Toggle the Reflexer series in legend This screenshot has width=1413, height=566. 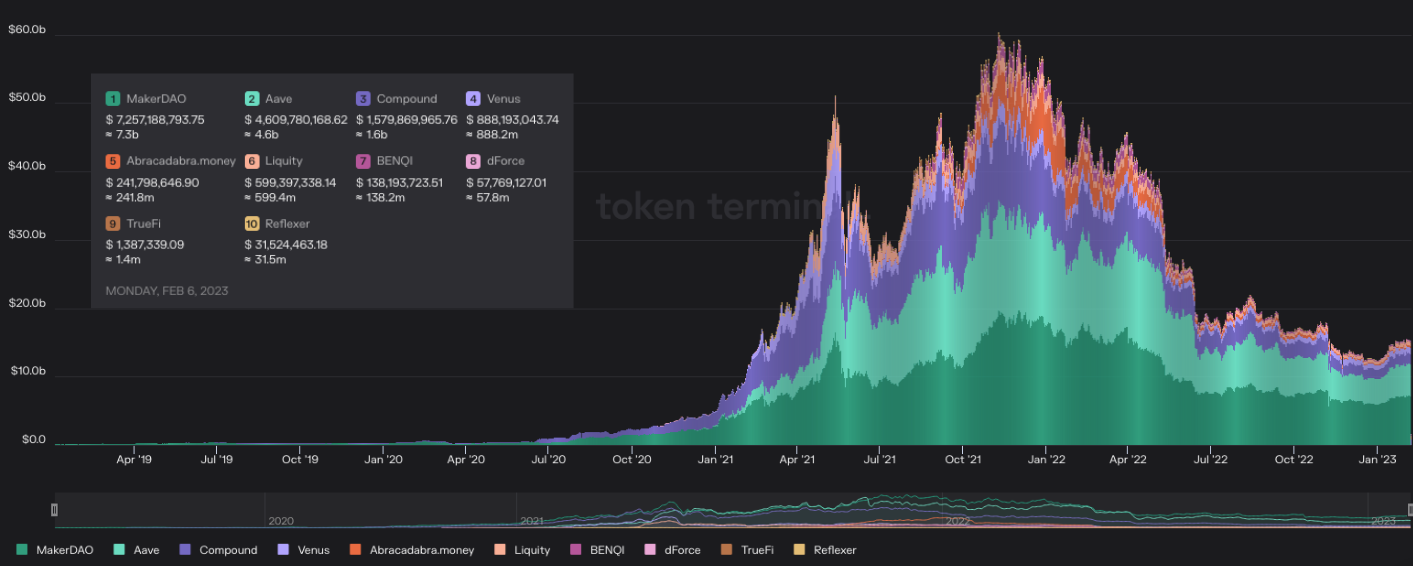pos(825,550)
